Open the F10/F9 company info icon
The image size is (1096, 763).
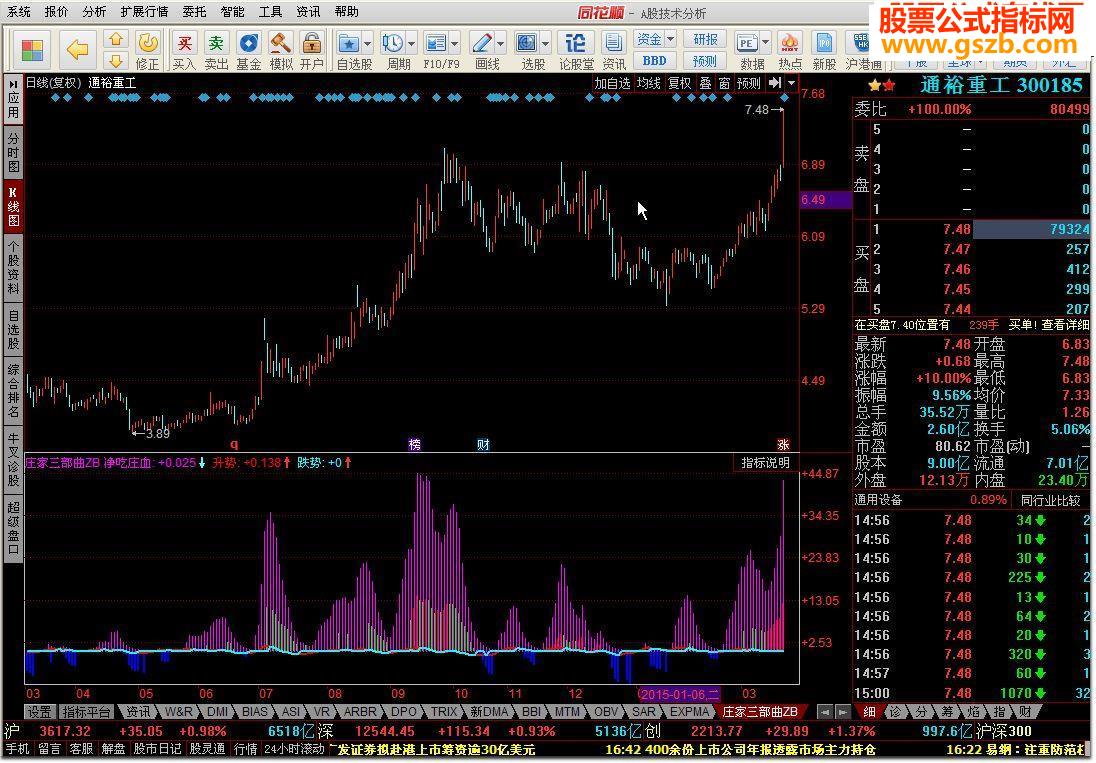435,43
